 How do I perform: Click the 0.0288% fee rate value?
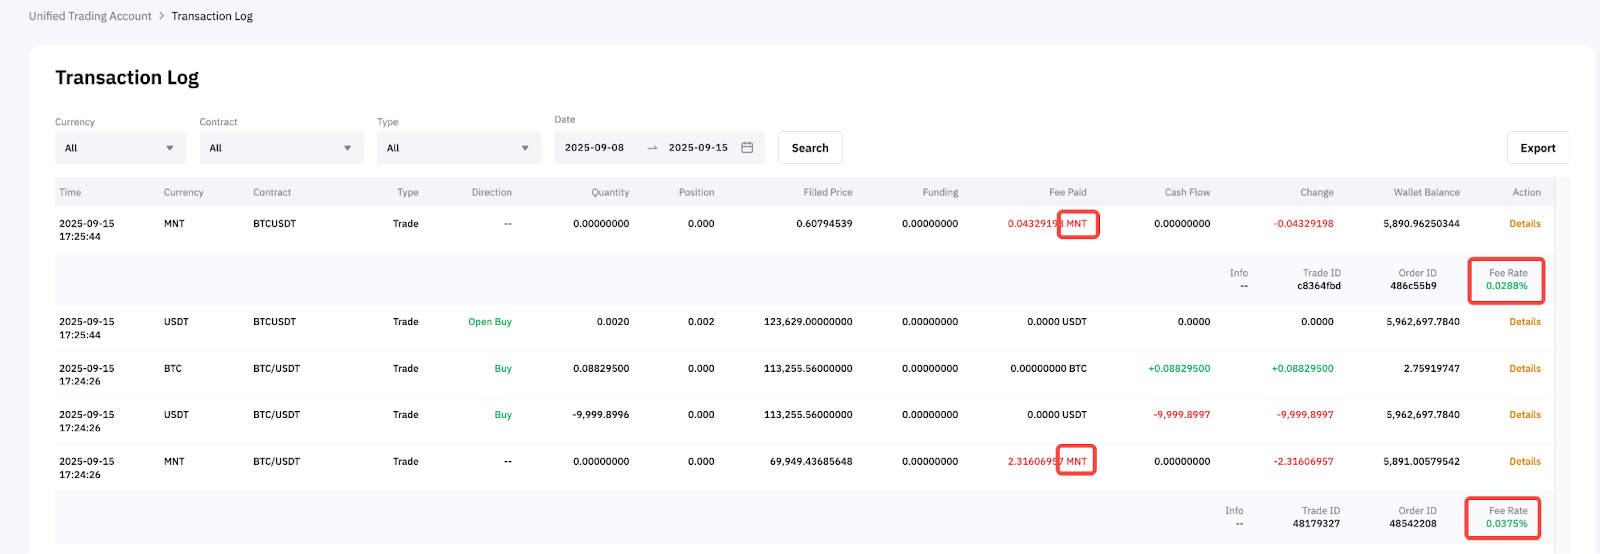1506,286
